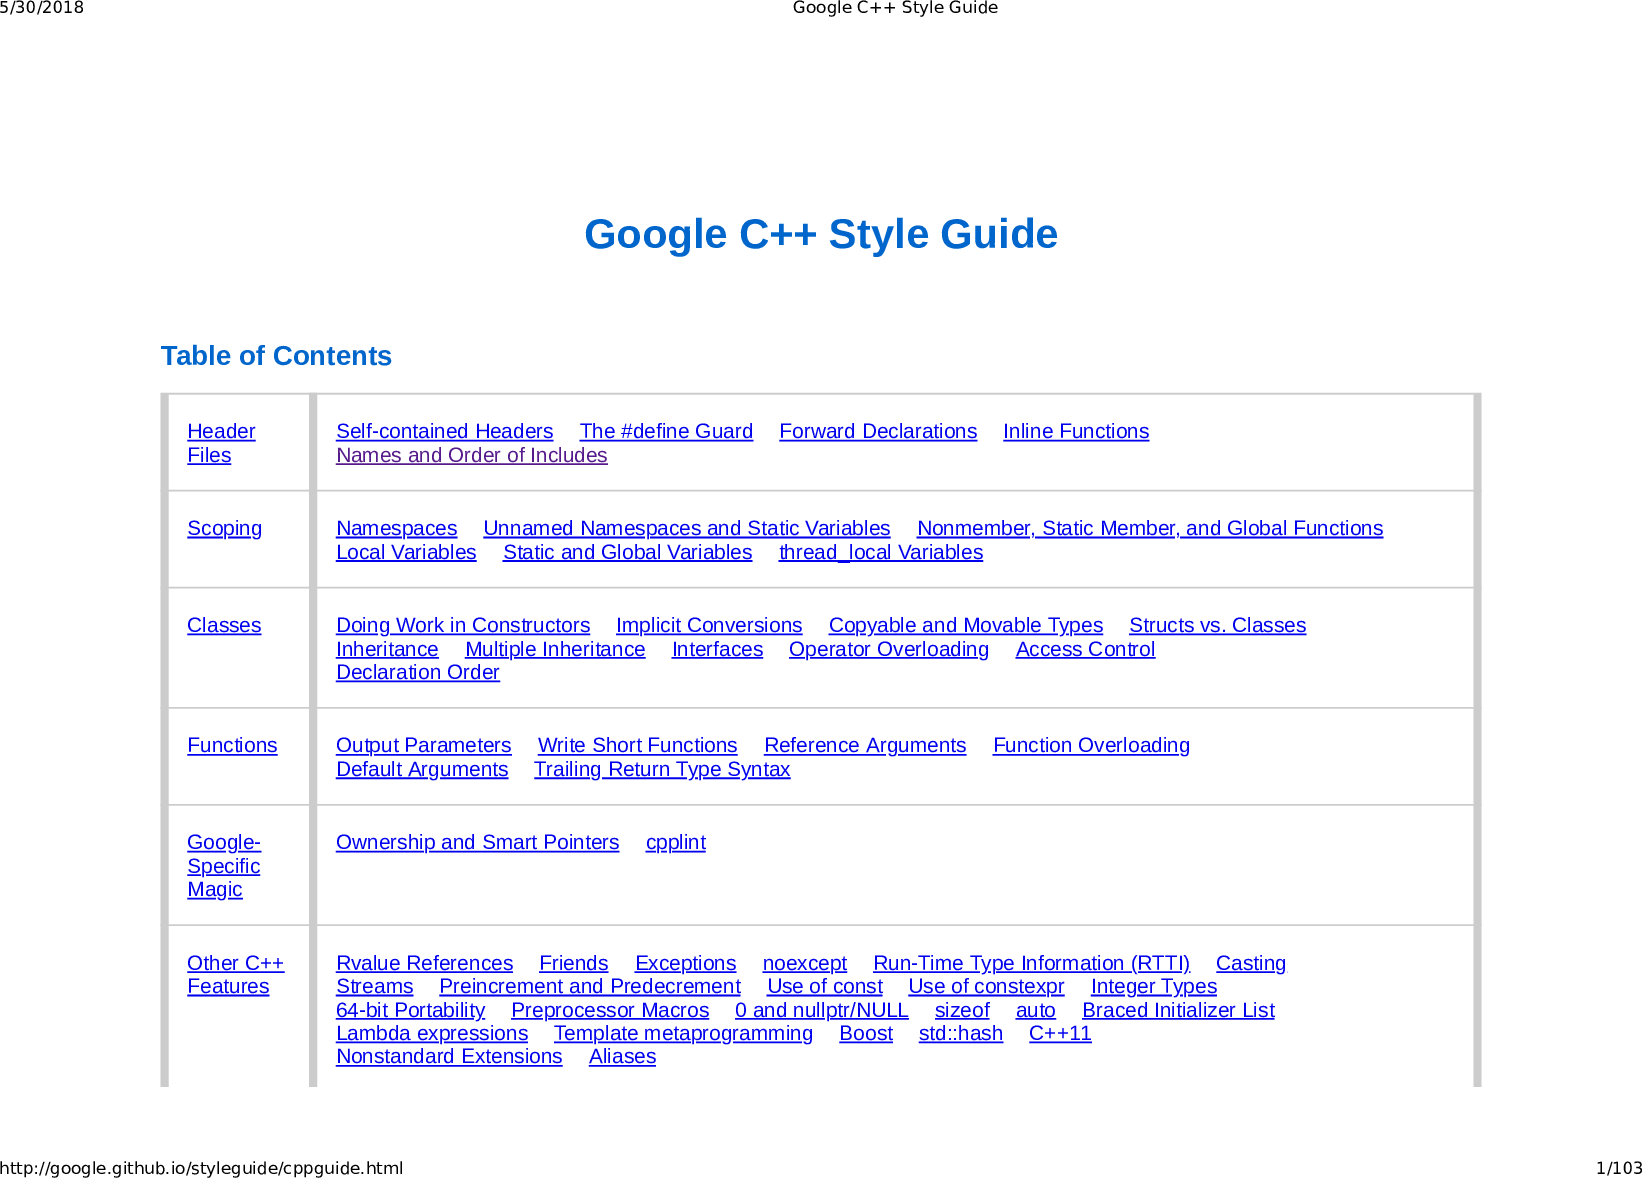The image size is (1642, 1178).
Task: Open Nonmember, Static Member, and Global Functions
Action: [x=1150, y=528]
